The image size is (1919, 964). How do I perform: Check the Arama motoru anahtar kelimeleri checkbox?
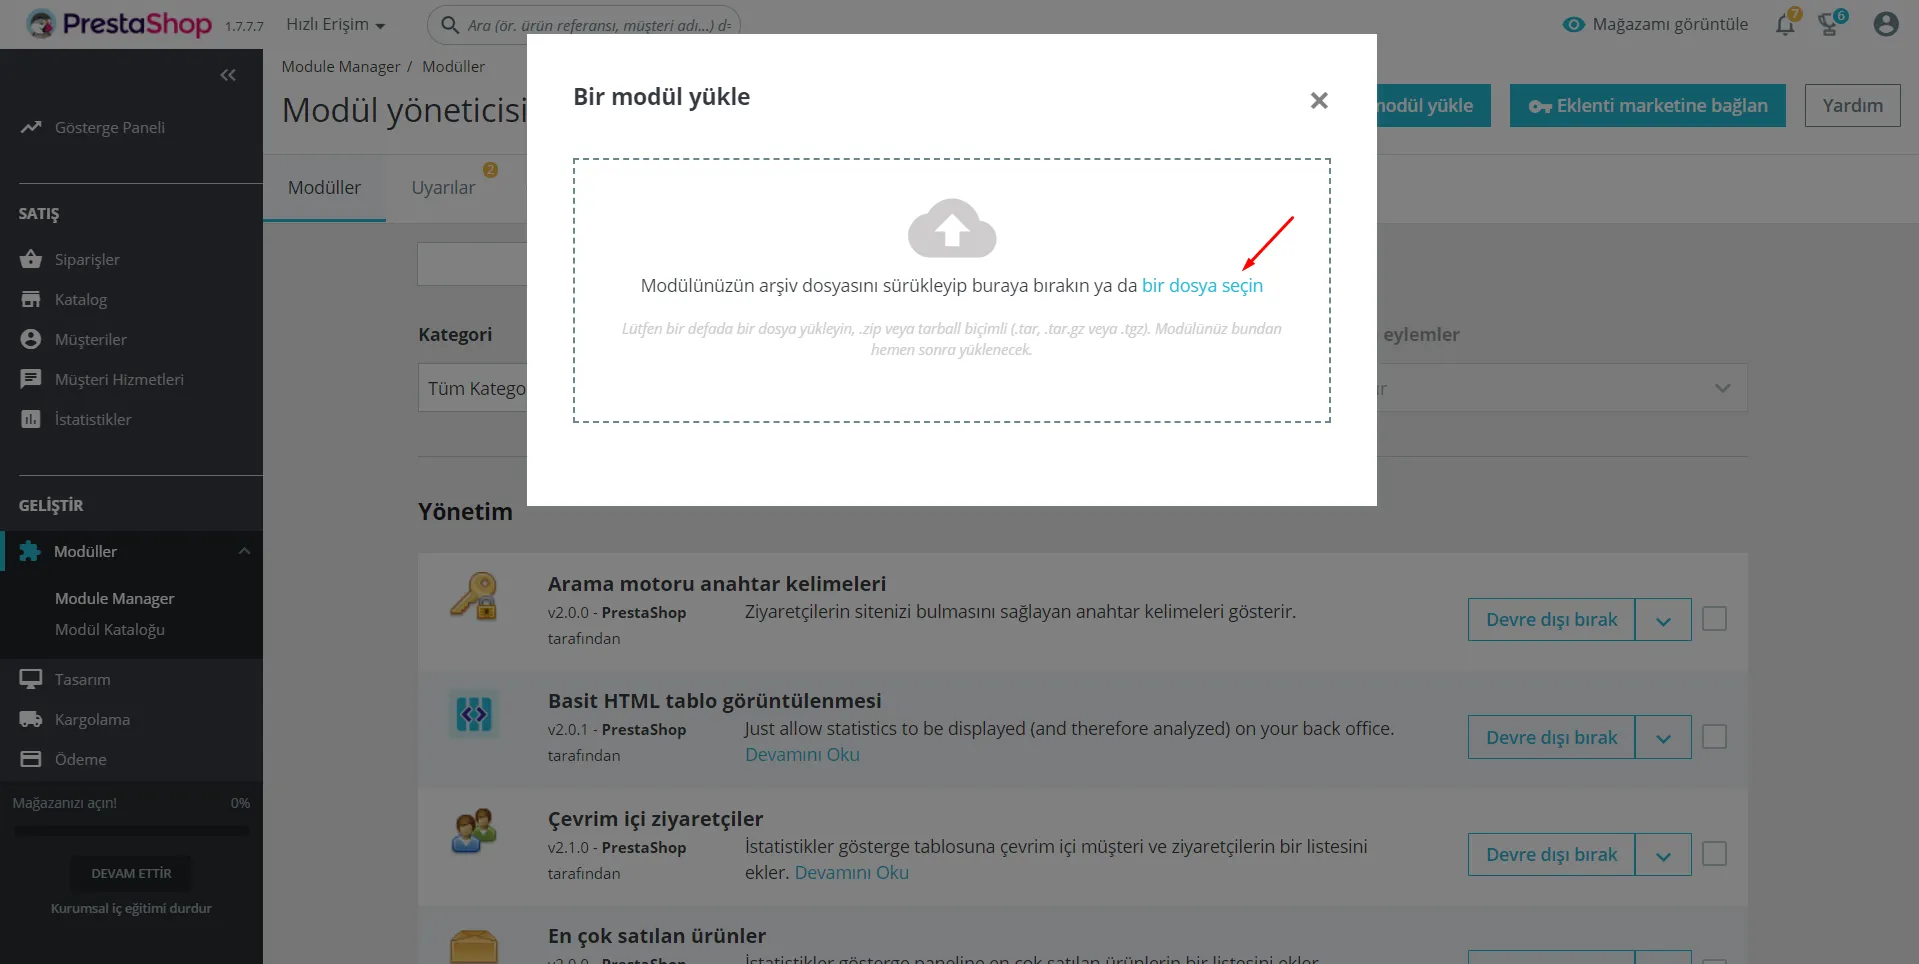[1714, 619]
